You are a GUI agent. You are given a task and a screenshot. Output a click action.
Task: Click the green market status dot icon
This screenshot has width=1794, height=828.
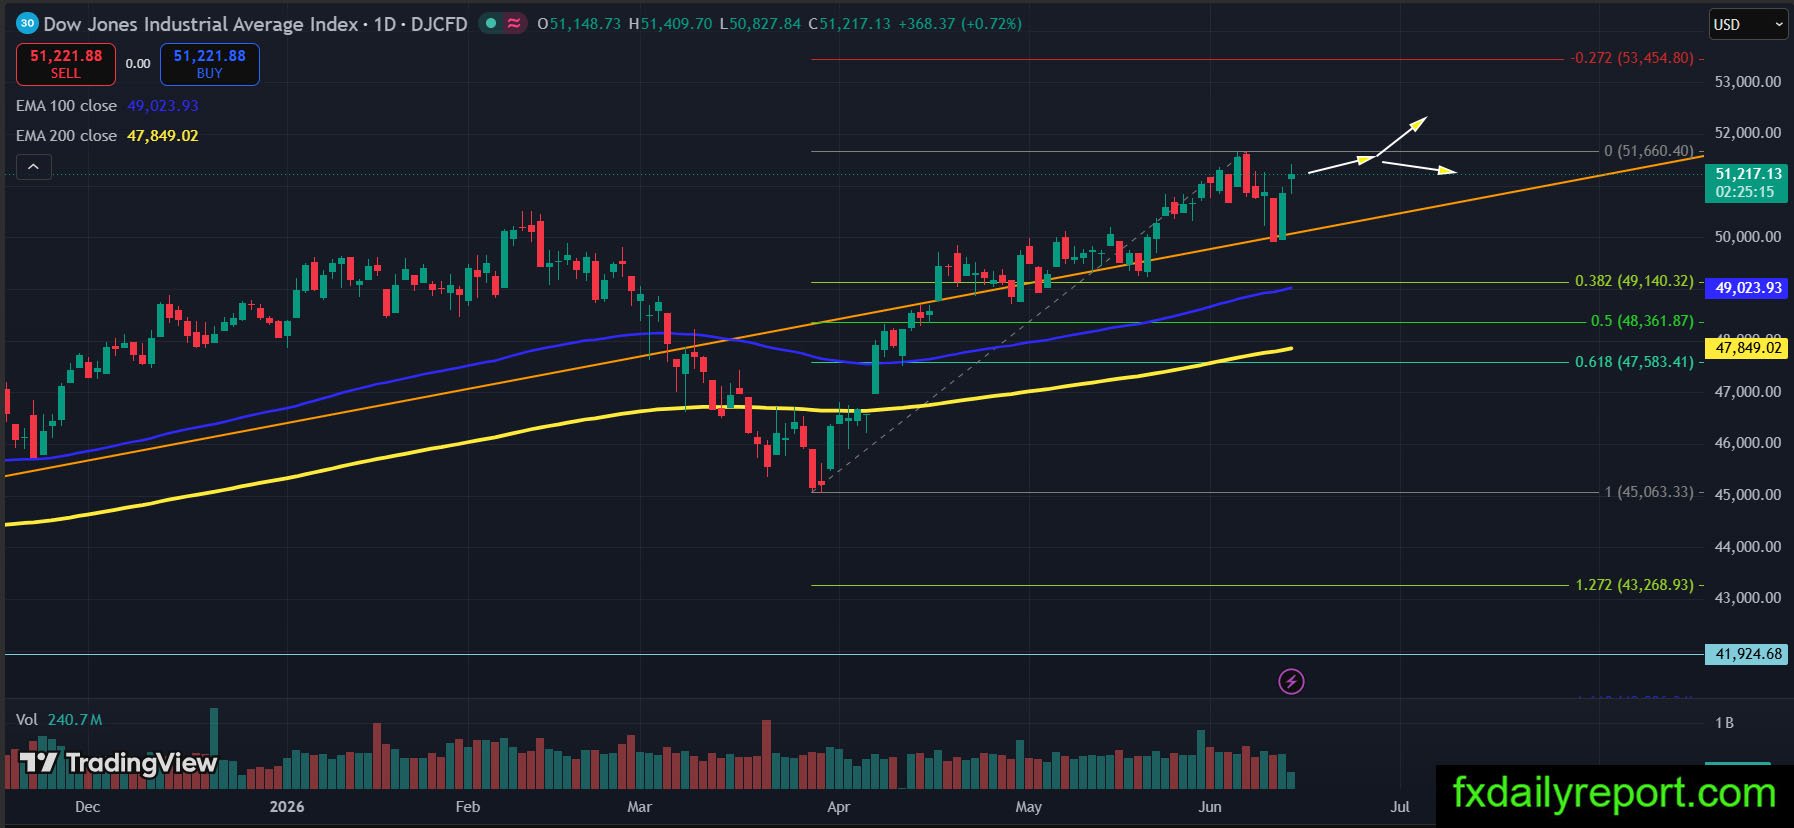(491, 23)
